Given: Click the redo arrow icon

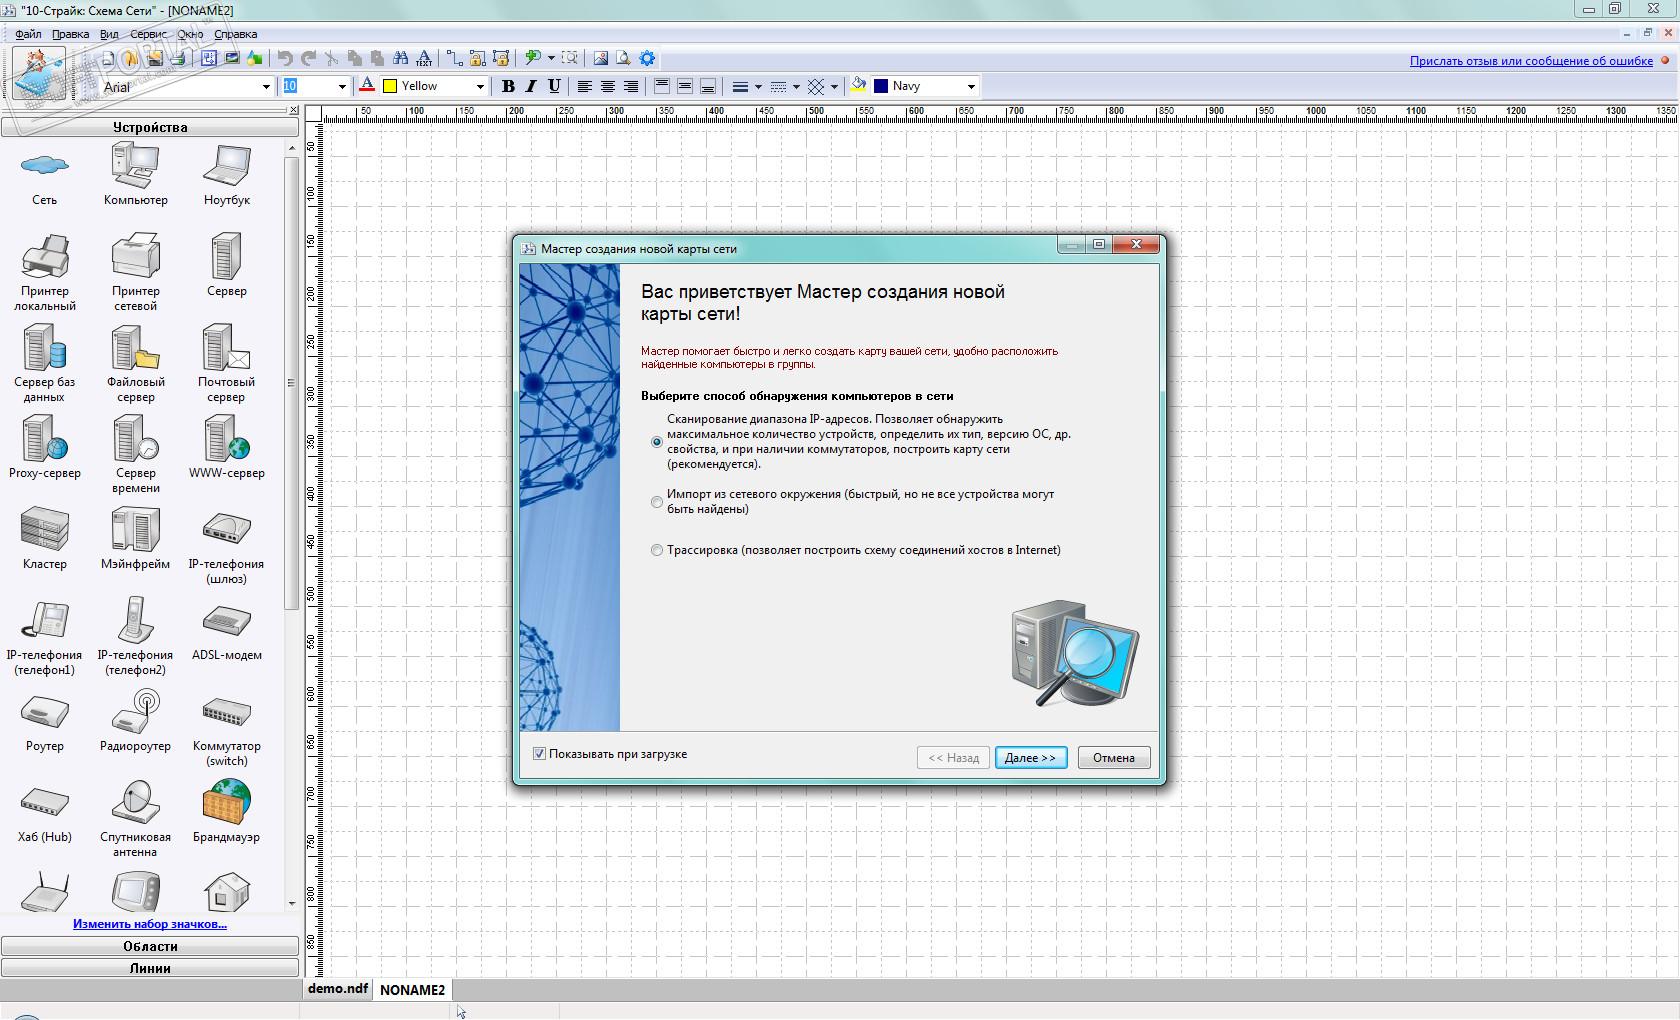Looking at the screenshot, I should (x=308, y=58).
